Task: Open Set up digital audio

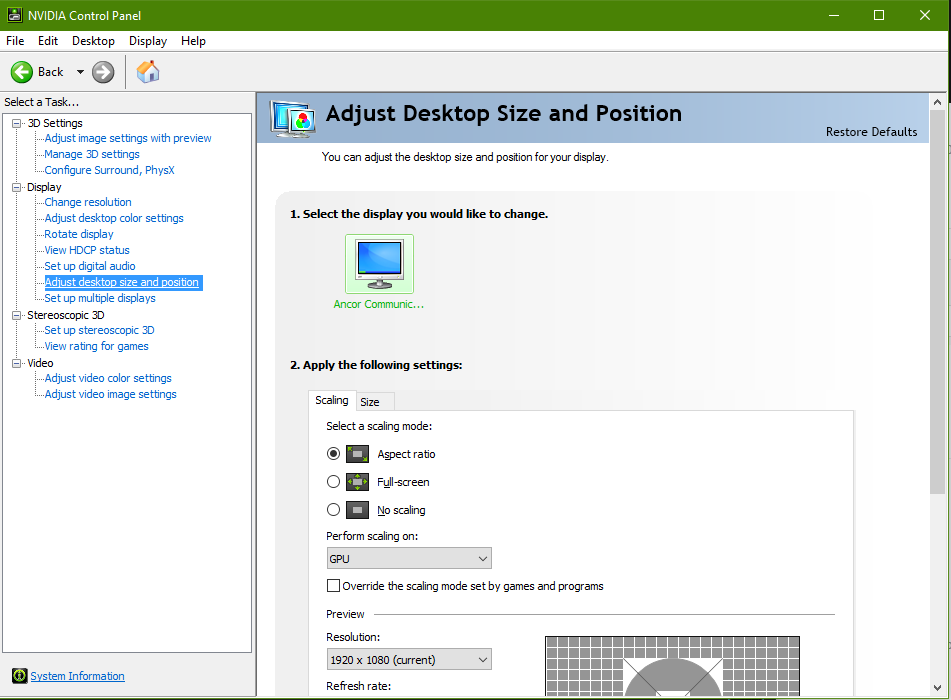Action: point(90,266)
